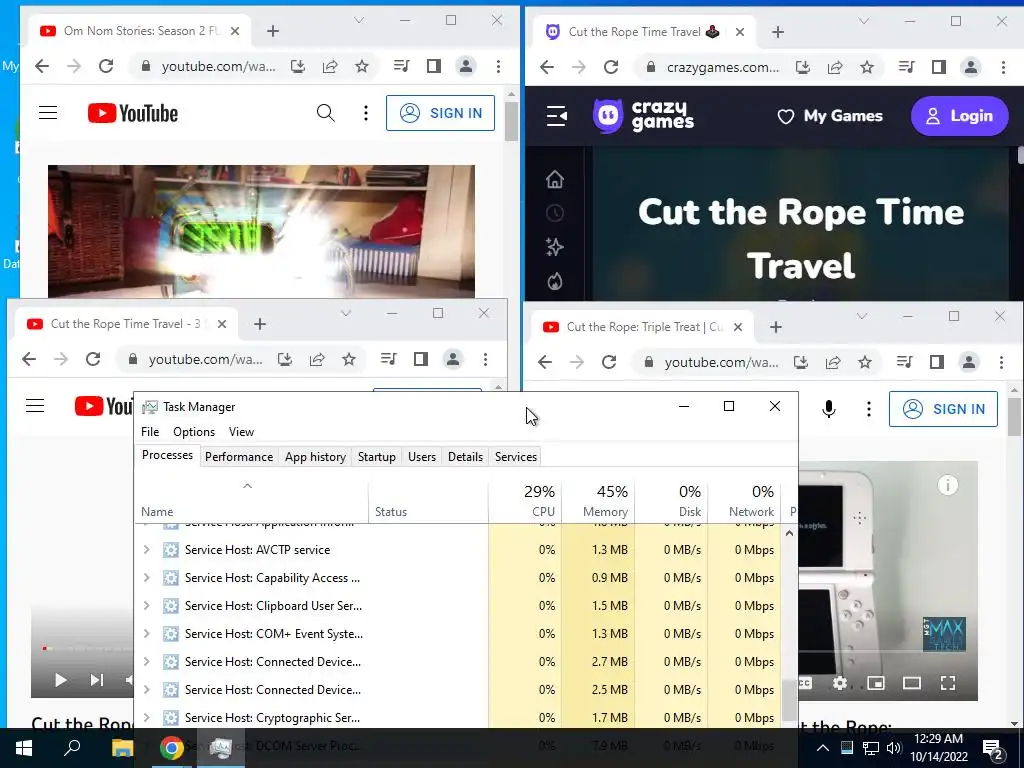Skip to next video in Time Travel window

click(97, 680)
